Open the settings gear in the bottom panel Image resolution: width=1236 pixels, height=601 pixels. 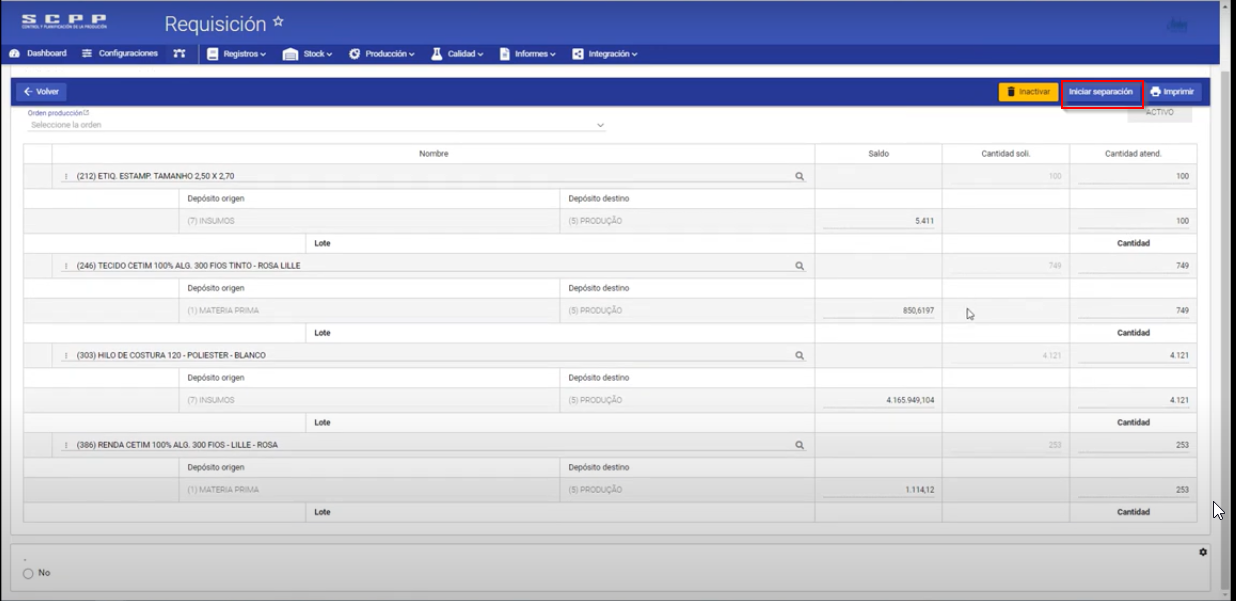(1202, 552)
